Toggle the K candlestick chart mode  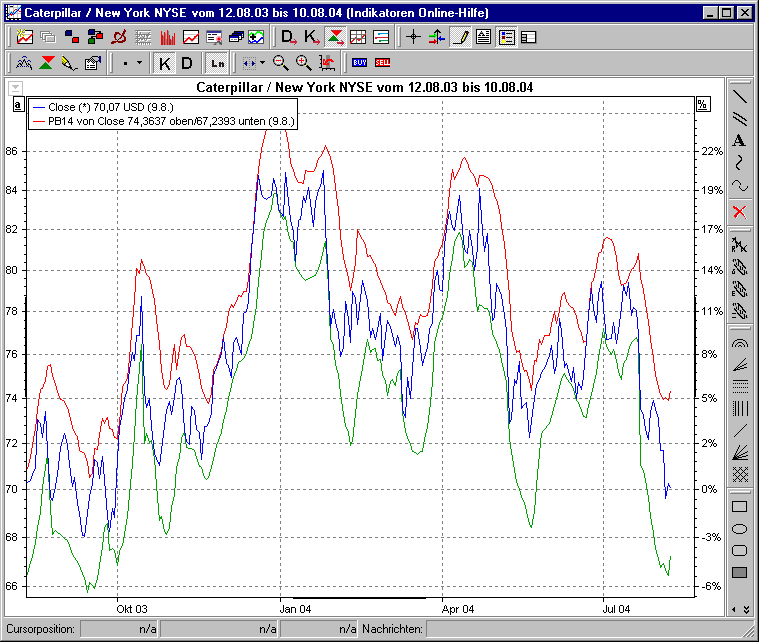tap(165, 63)
